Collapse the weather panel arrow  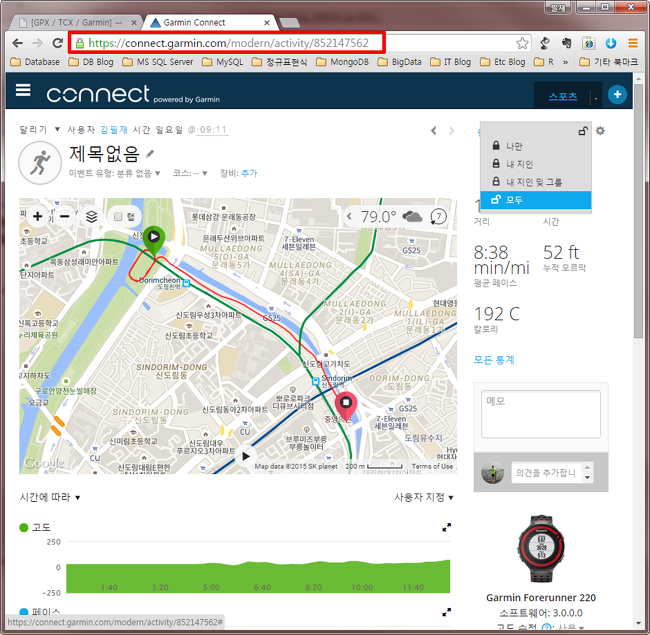click(349, 216)
